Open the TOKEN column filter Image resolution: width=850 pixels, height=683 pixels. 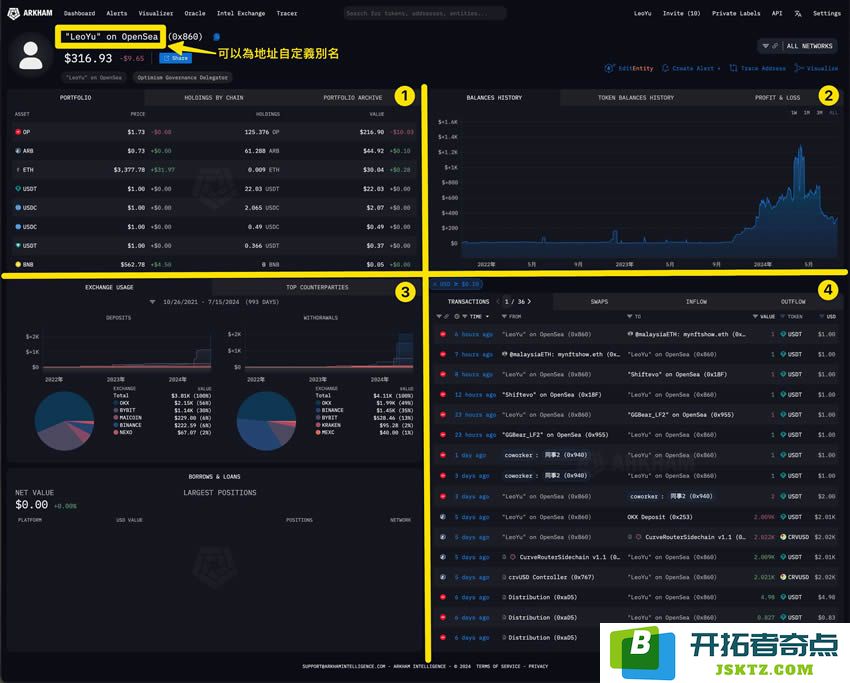click(x=783, y=317)
